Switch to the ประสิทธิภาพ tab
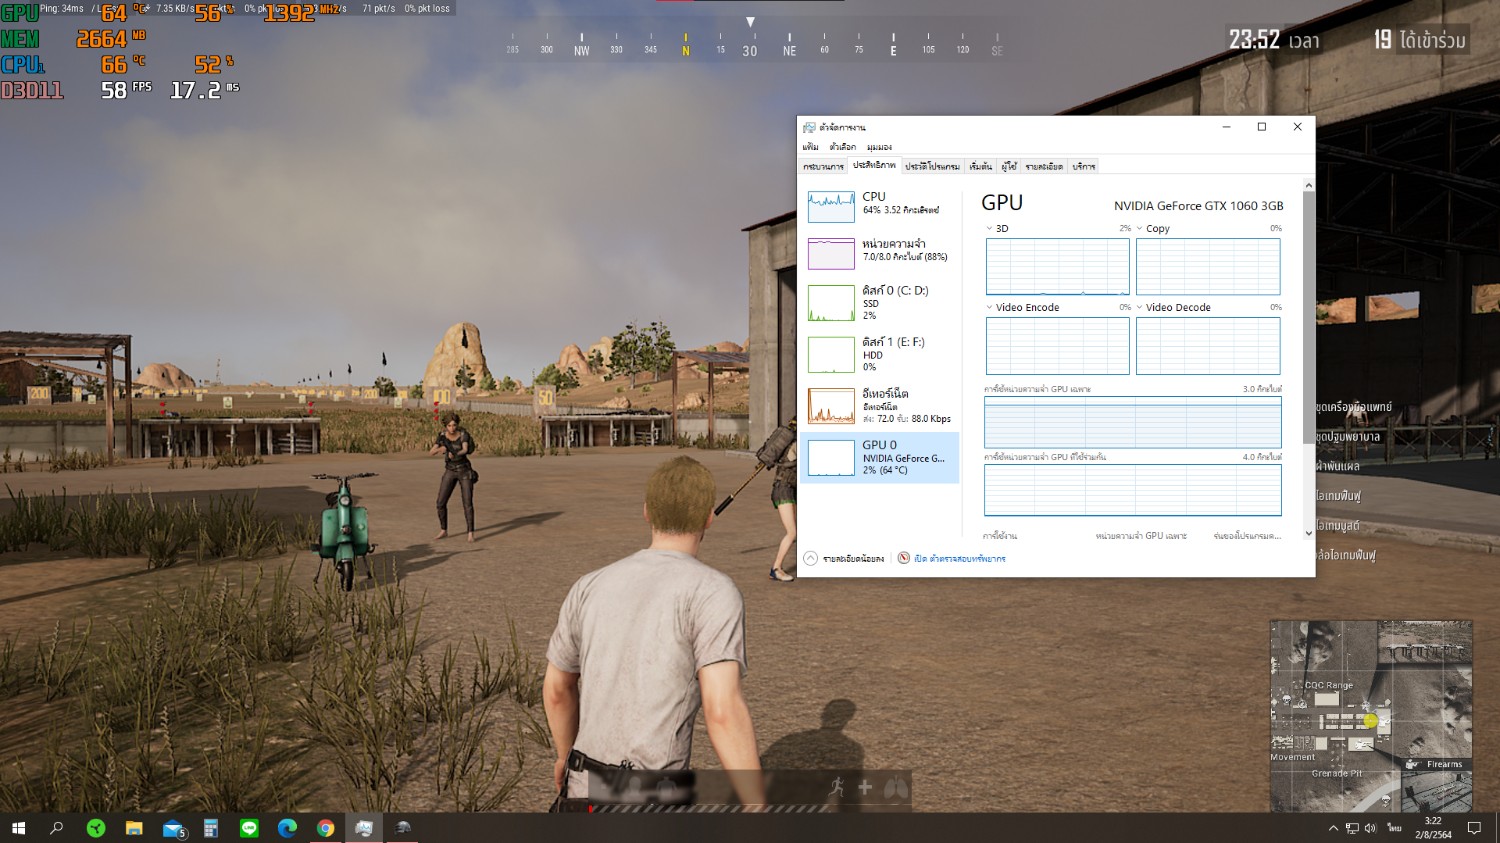The image size is (1500, 843). coord(874,165)
